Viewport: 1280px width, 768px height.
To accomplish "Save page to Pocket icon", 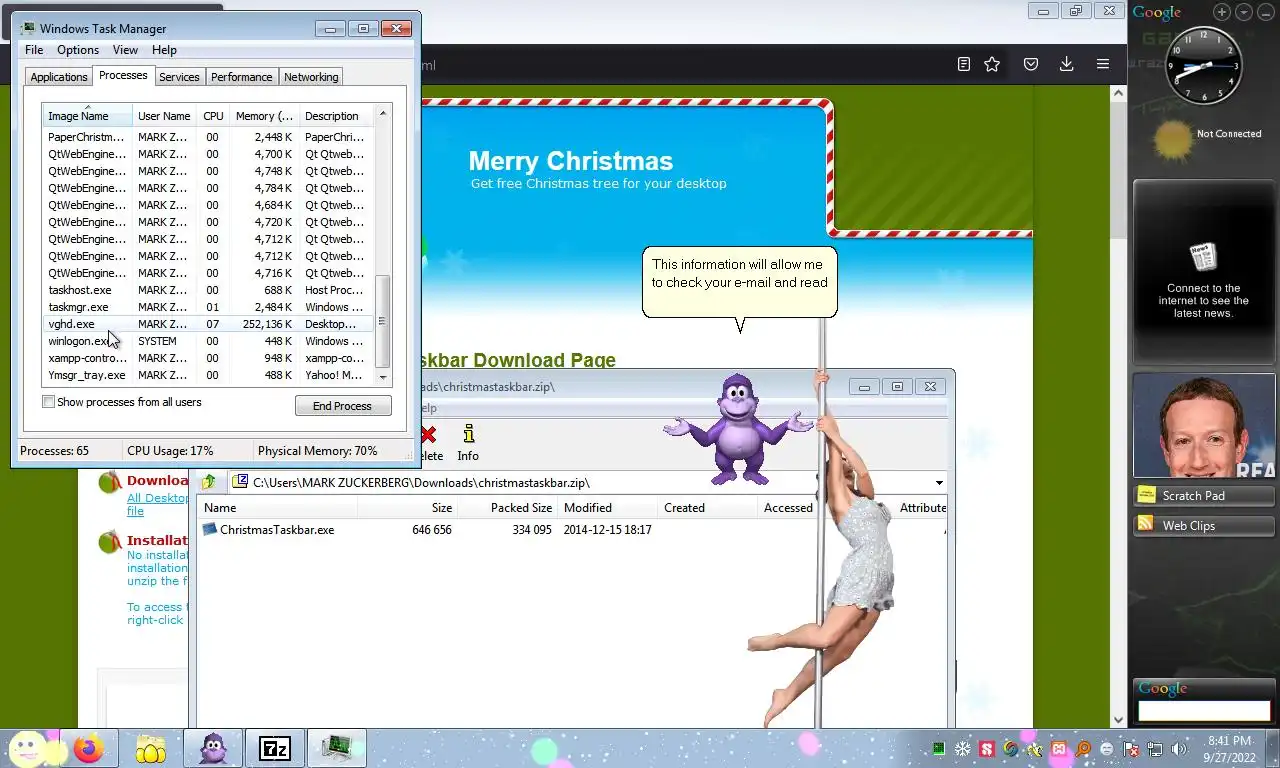I will point(1031,64).
